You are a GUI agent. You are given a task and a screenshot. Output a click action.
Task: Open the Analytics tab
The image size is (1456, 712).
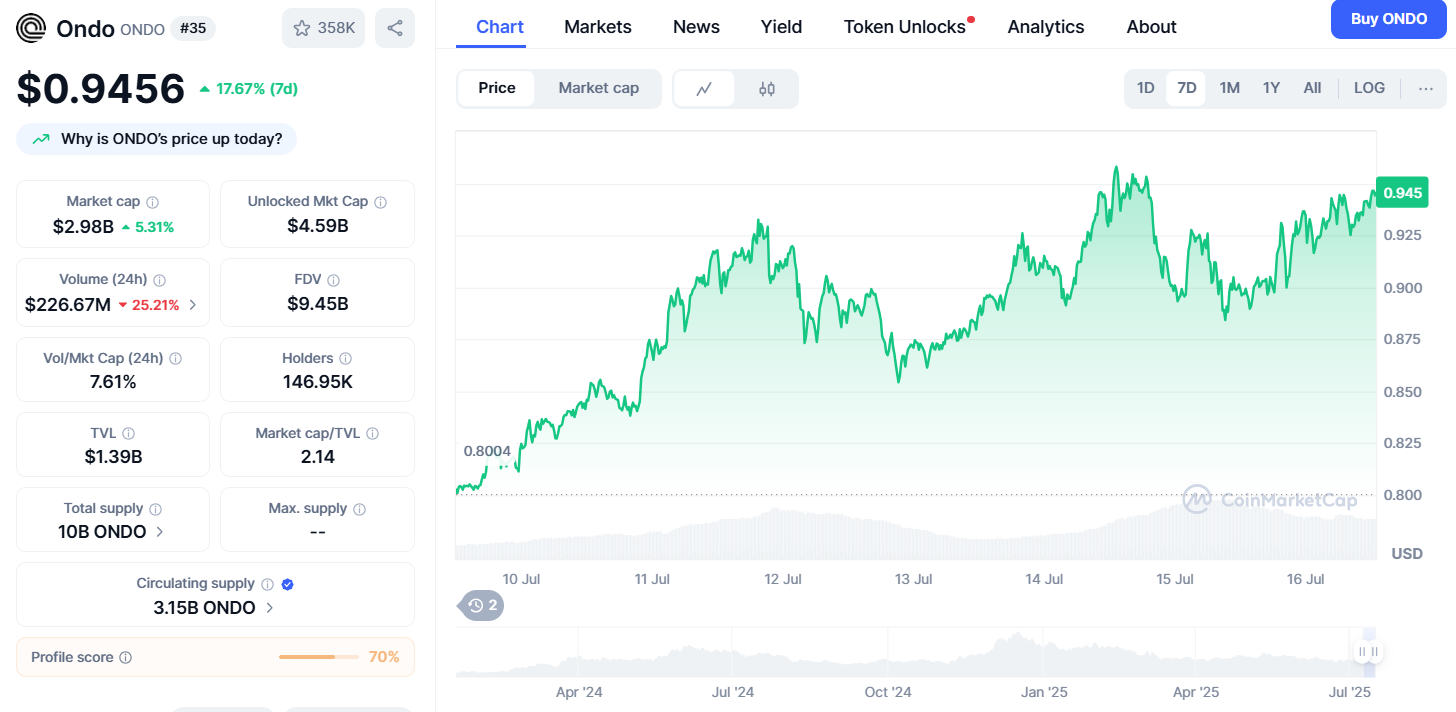click(x=1046, y=27)
